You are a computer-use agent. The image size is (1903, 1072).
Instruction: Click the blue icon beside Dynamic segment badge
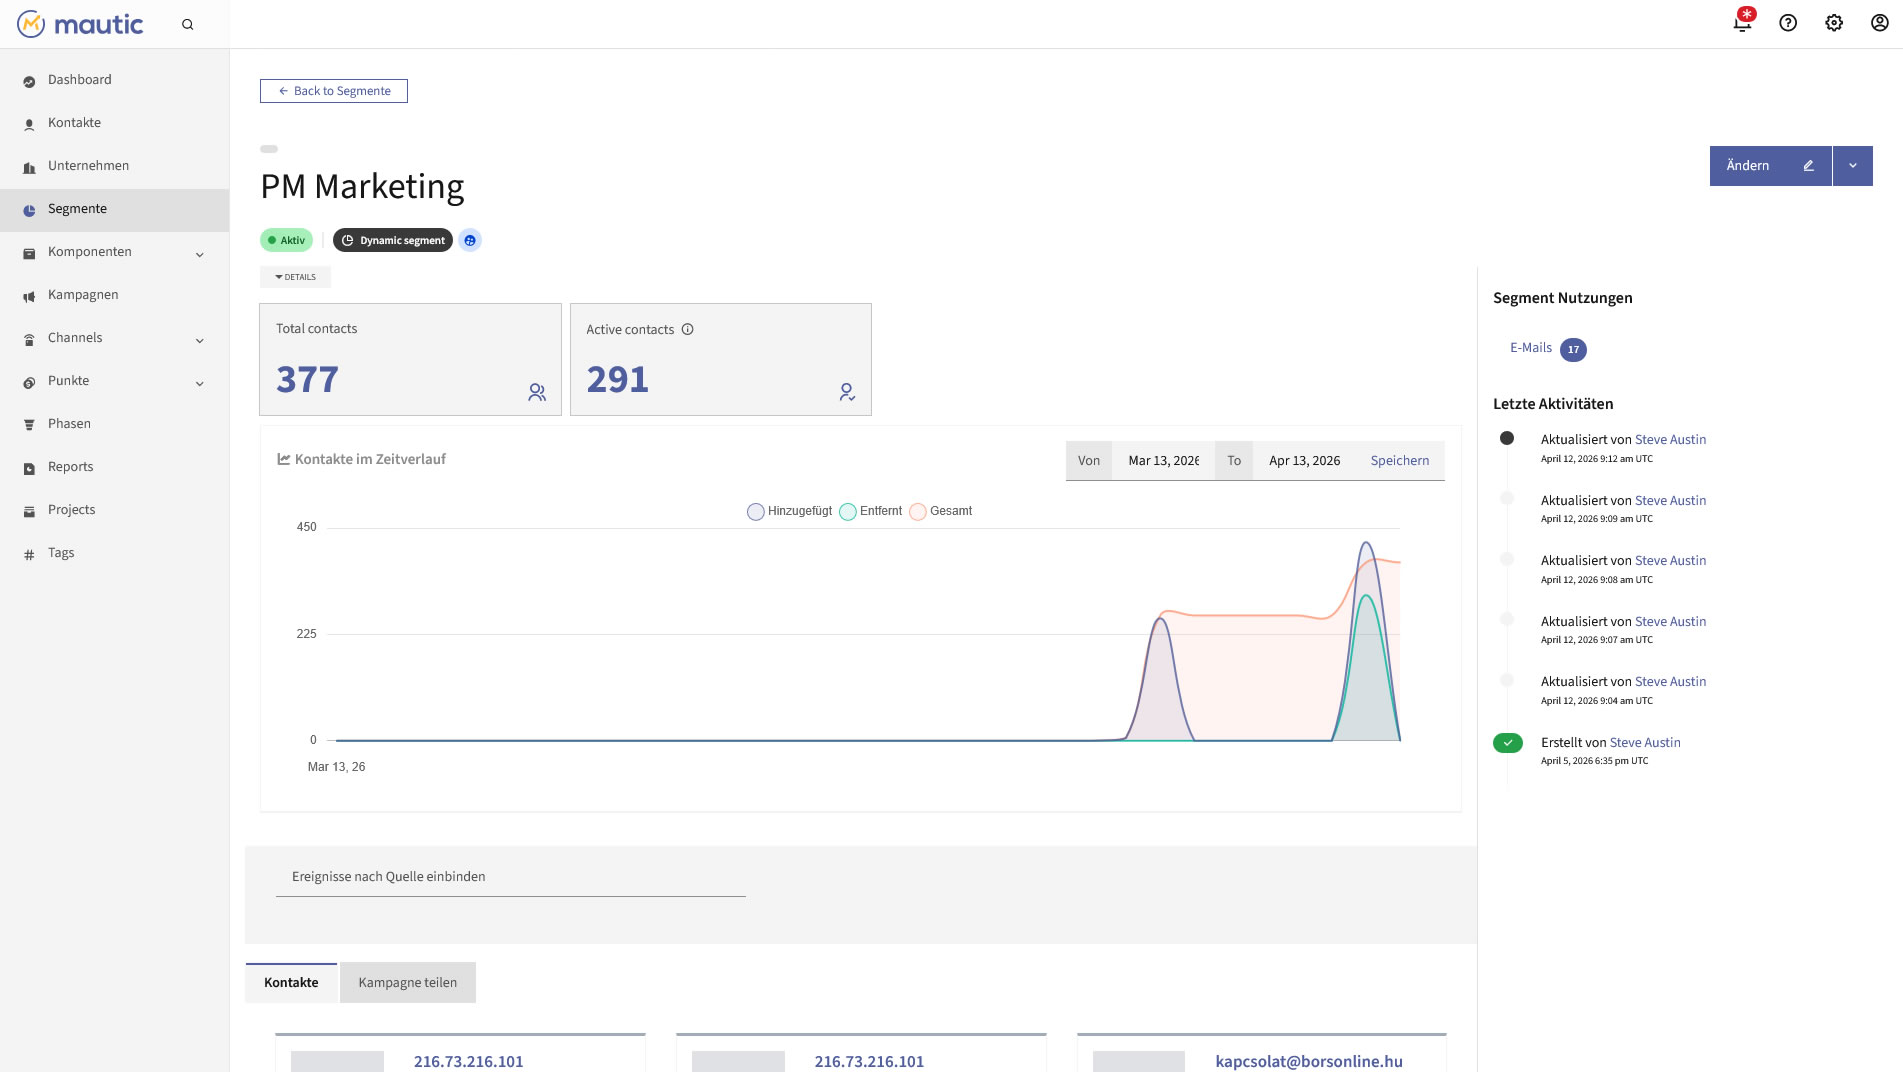click(470, 240)
